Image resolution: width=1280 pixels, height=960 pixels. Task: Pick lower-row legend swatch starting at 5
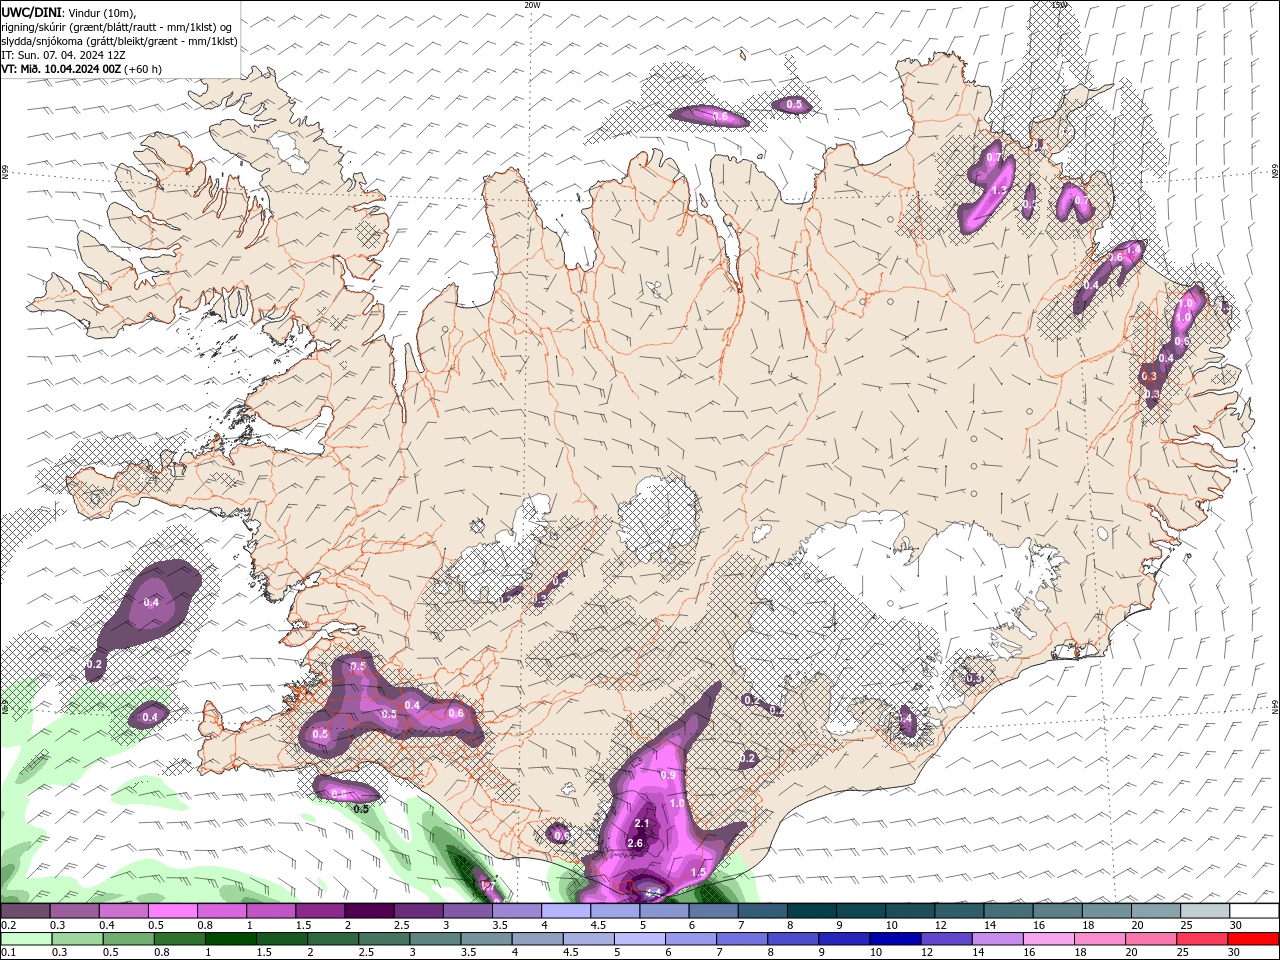pyautogui.click(x=641, y=939)
